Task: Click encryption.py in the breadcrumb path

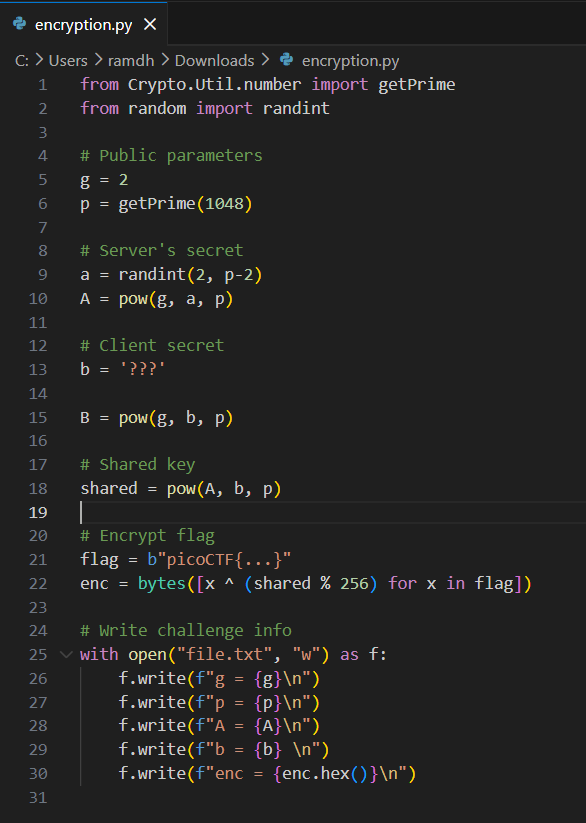Action: 350,61
